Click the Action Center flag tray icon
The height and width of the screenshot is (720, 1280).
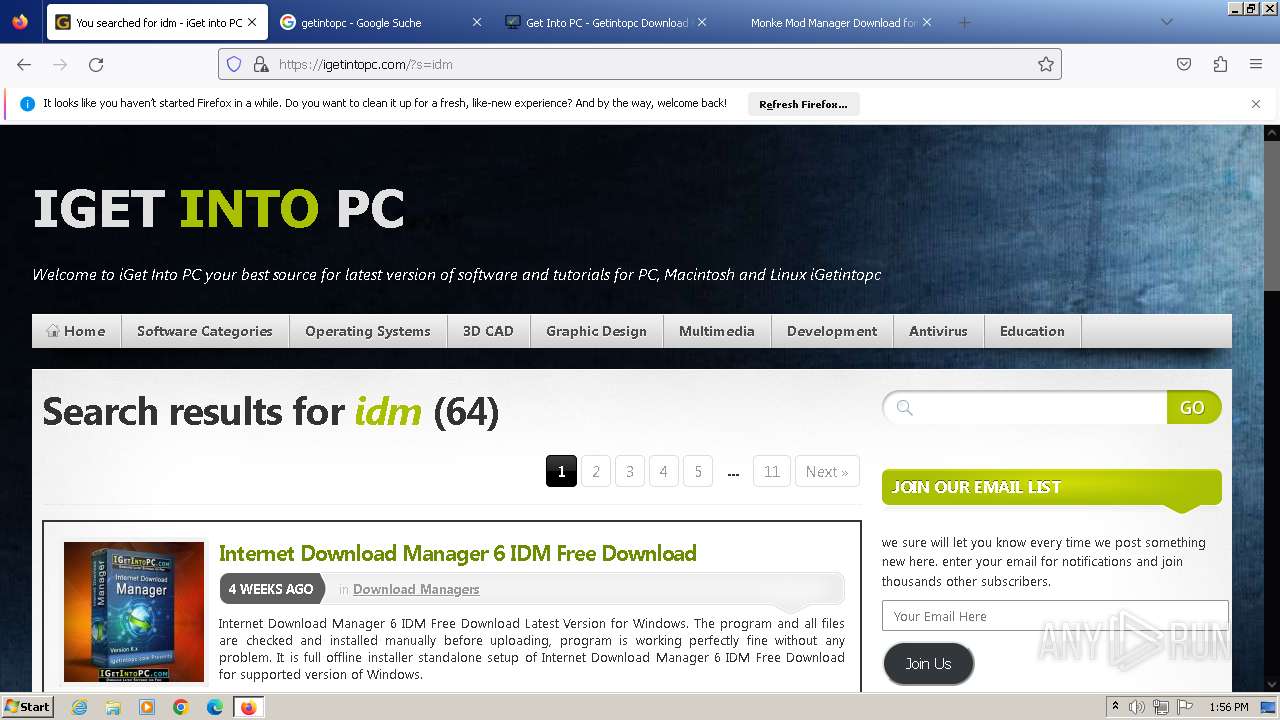pos(1185,707)
